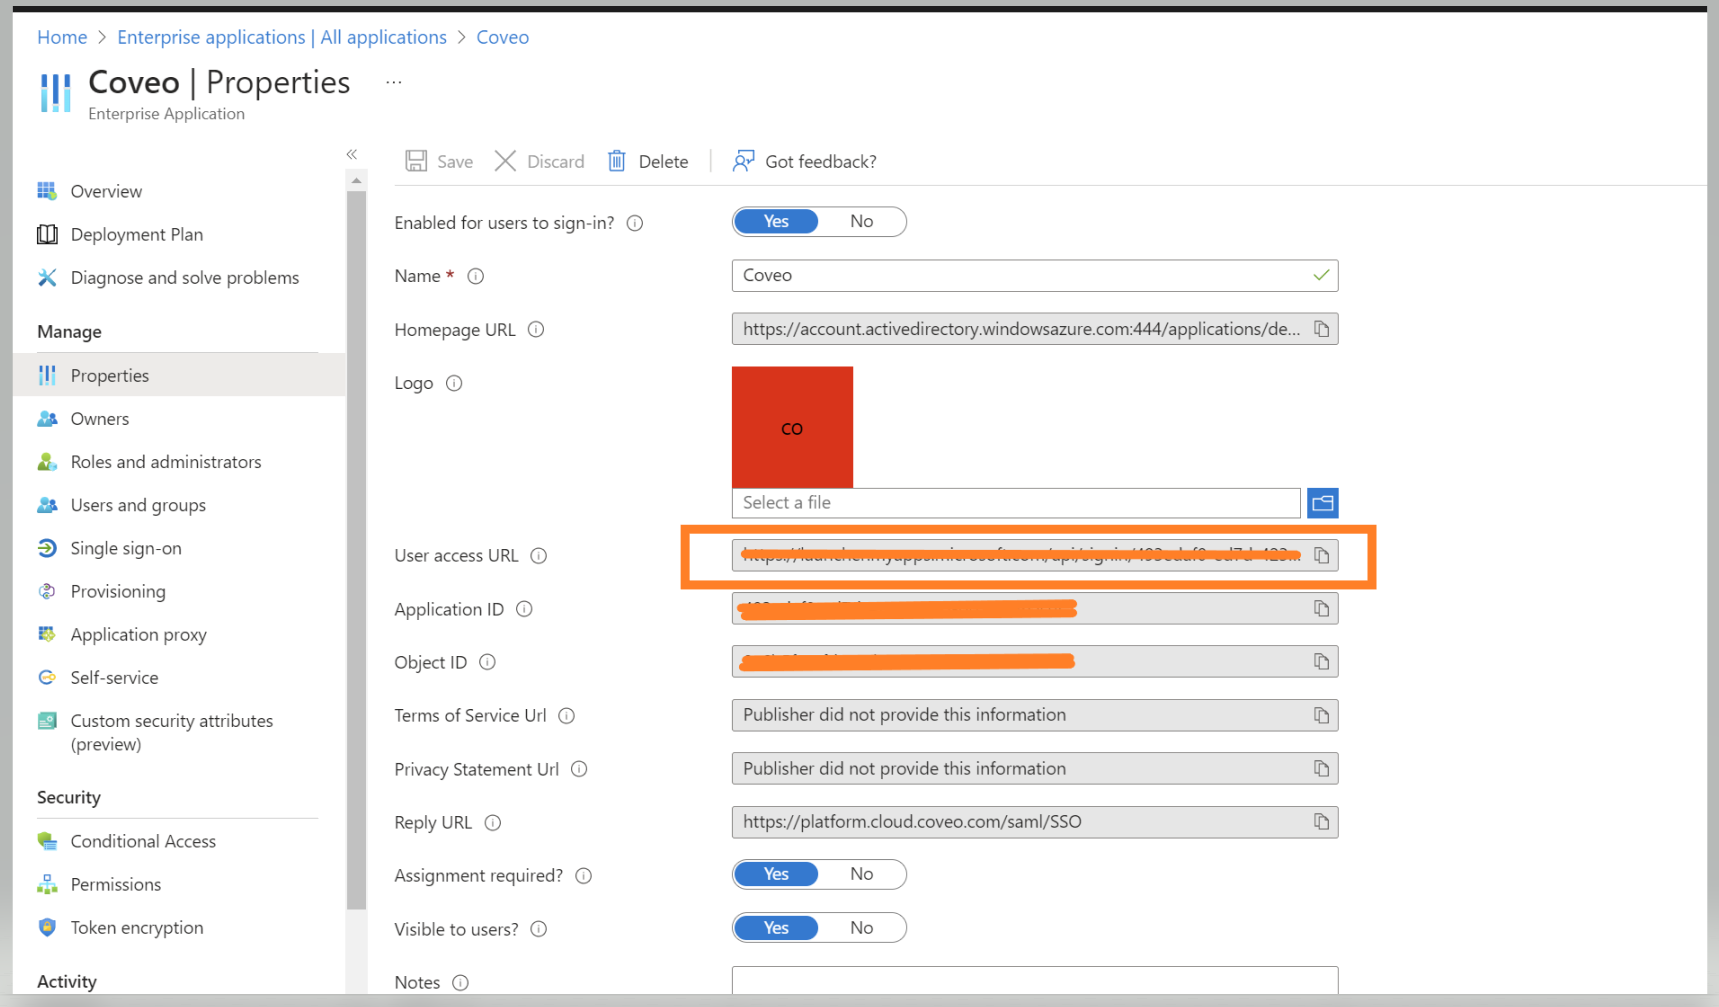Click the red Coveo logo preview

pyautogui.click(x=792, y=427)
